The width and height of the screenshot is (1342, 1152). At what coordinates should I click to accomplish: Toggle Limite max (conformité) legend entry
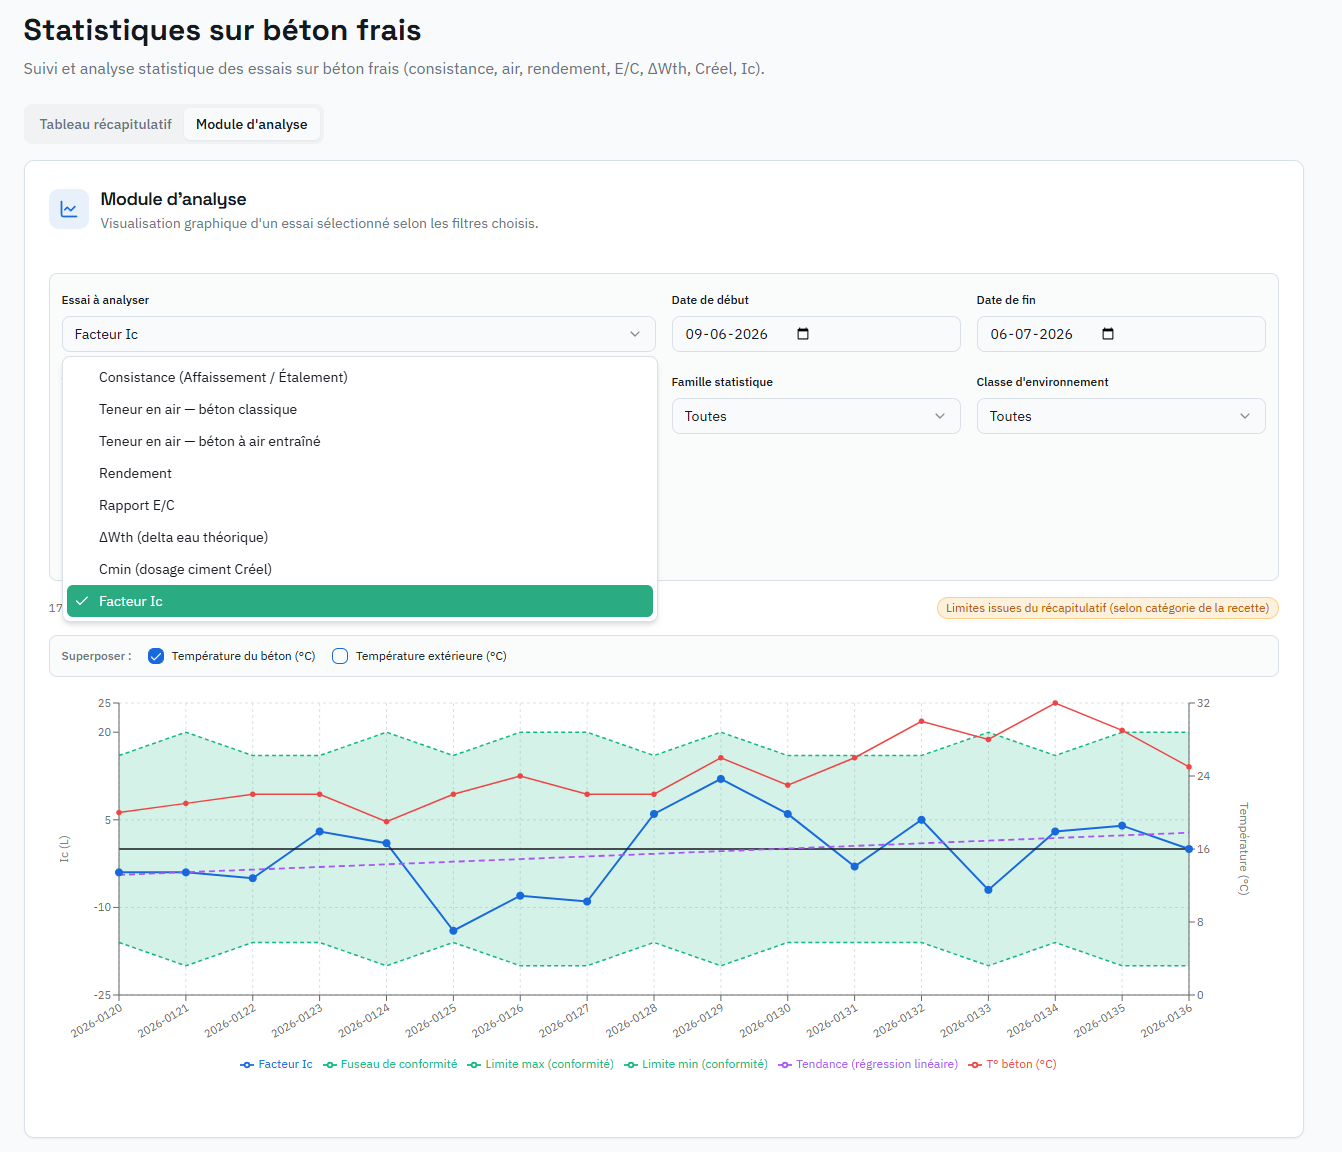[541, 1064]
